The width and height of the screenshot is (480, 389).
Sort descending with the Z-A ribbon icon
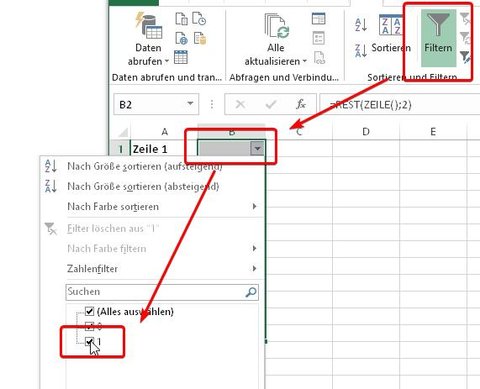click(361, 51)
